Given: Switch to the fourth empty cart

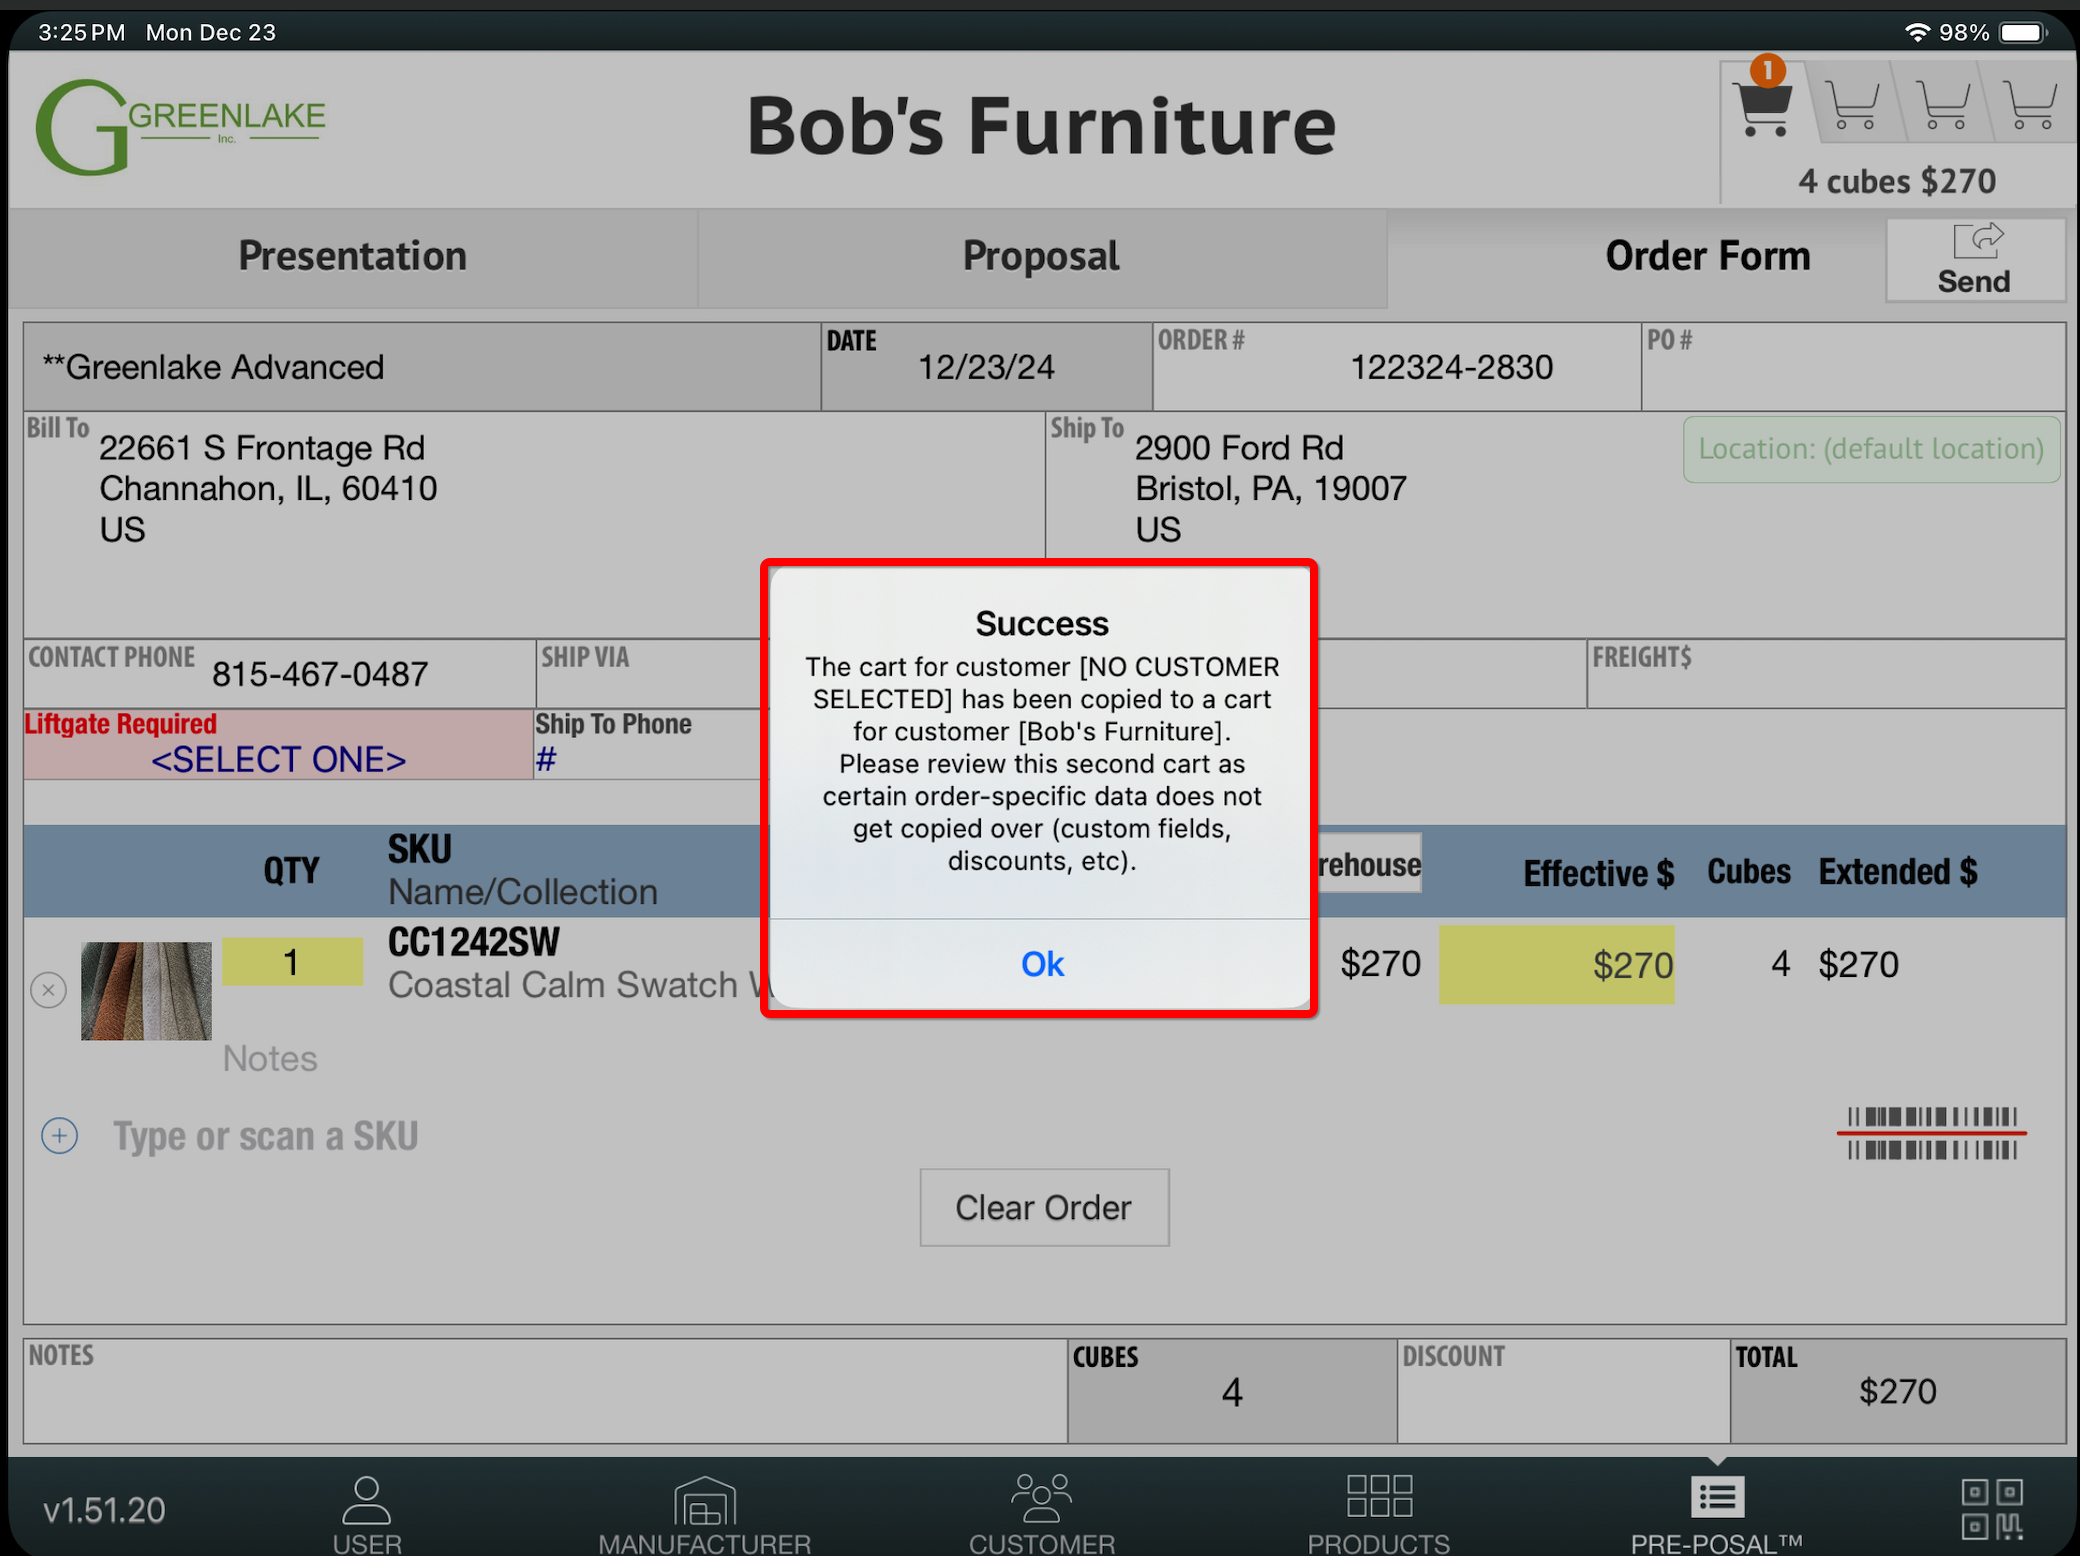Looking at the screenshot, I should tap(2031, 105).
